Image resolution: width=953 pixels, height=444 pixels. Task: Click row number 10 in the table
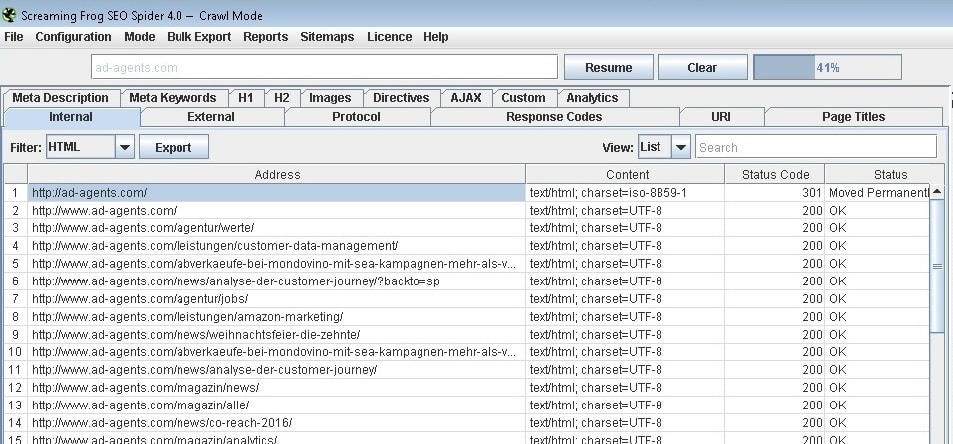pos(16,352)
